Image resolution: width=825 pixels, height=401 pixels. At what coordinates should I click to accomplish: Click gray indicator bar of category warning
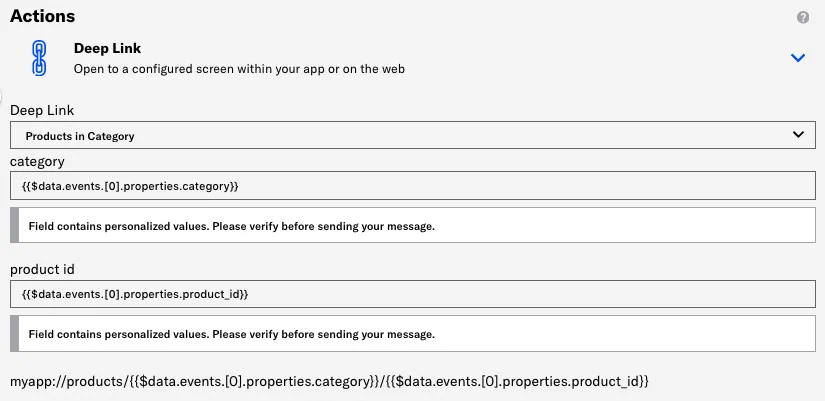pos(14,226)
